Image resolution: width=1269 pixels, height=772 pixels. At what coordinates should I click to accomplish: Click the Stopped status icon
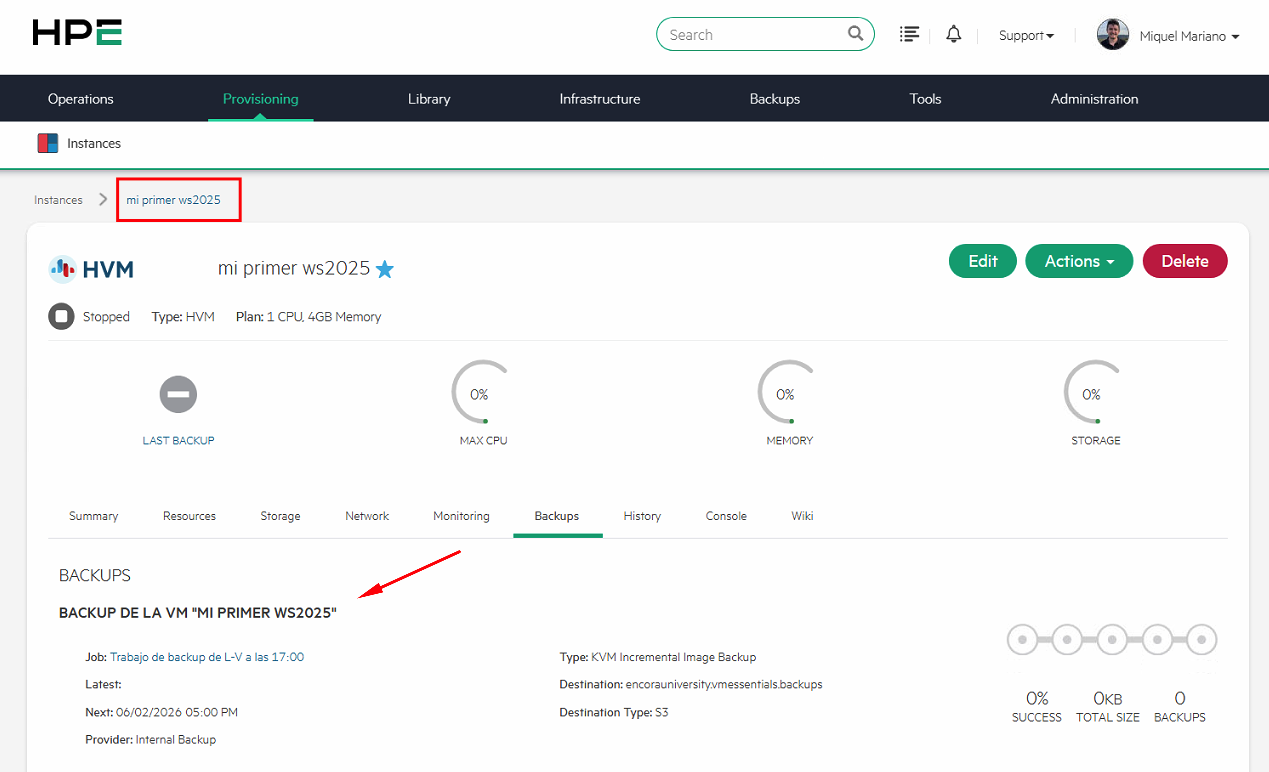click(61, 317)
